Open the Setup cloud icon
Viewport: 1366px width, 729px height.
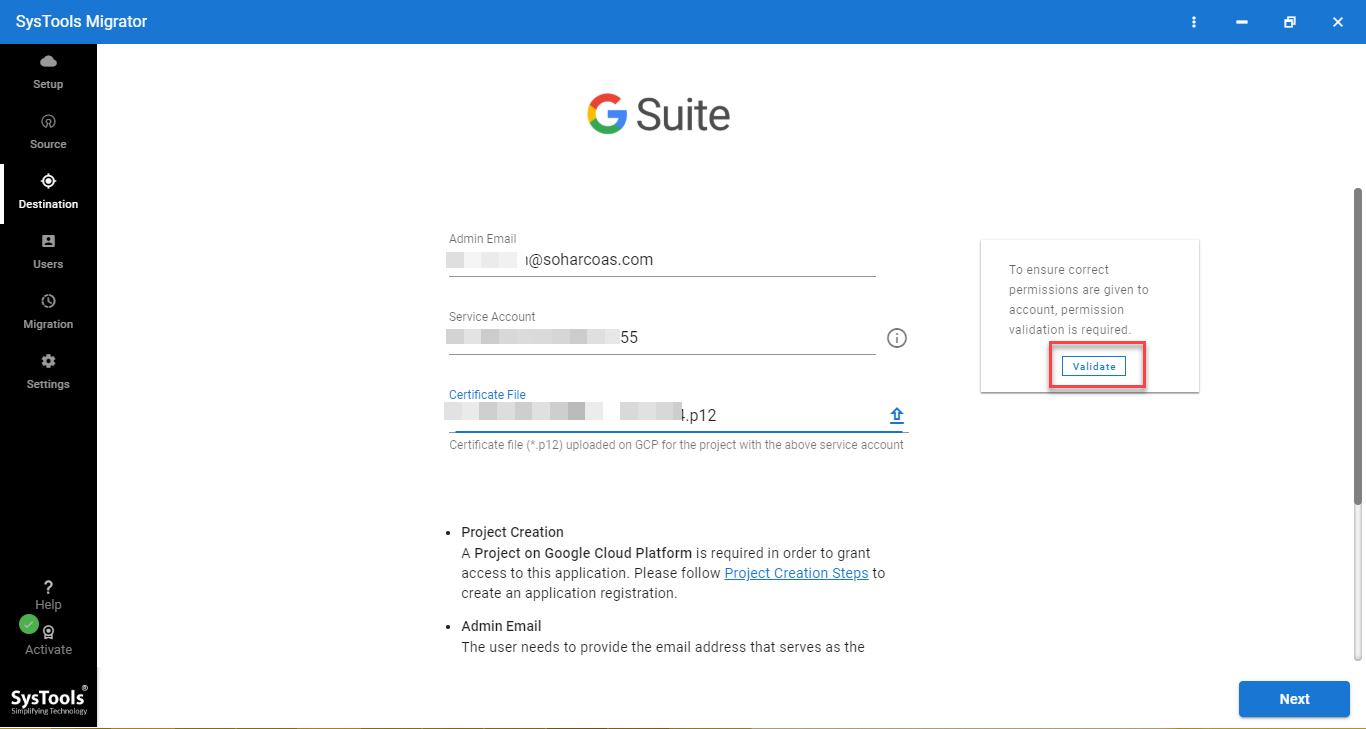point(48,62)
